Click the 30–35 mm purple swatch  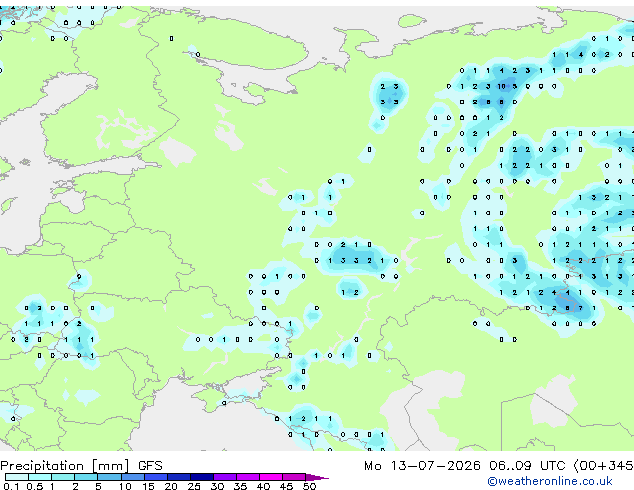[x=224, y=477]
